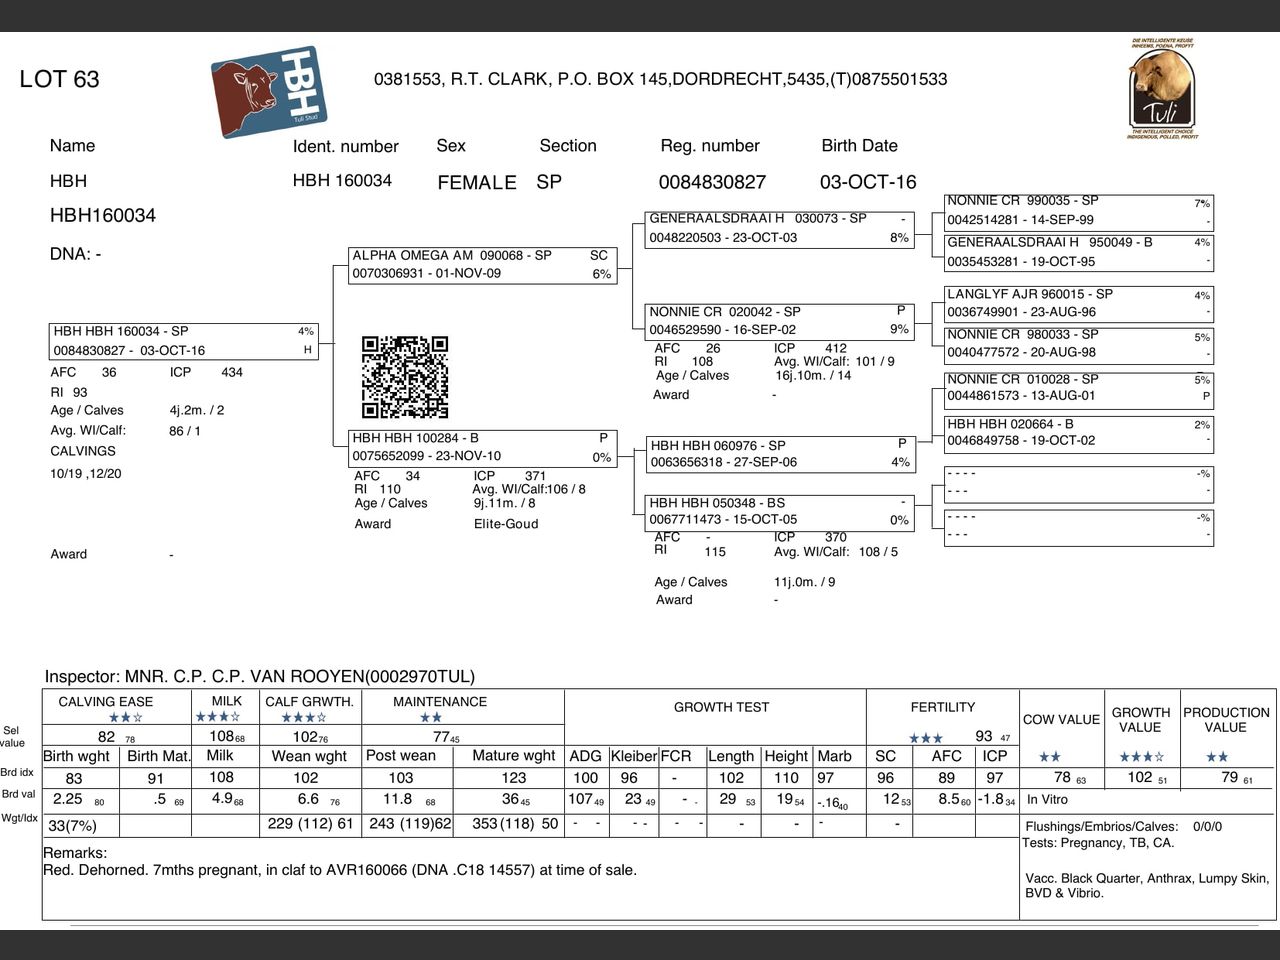The image size is (1280, 960).
Task: Click the GROWTH TEST column header
Action: click(721, 707)
